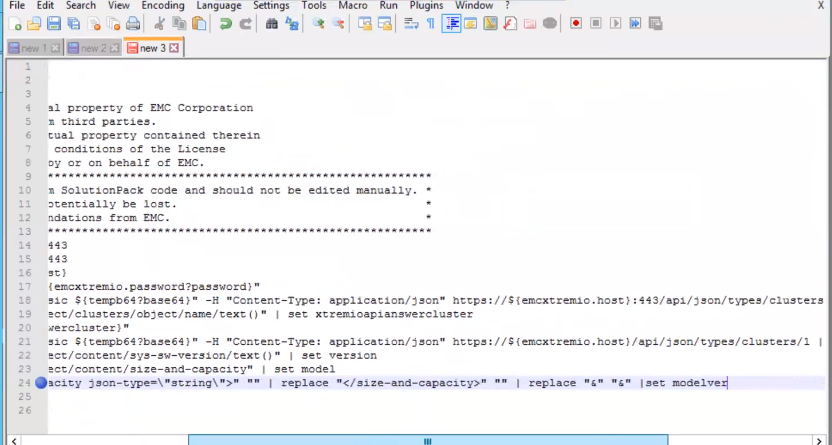Click the text "set version" on line 22
This screenshot has height=445, width=832.
coord(340,355)
